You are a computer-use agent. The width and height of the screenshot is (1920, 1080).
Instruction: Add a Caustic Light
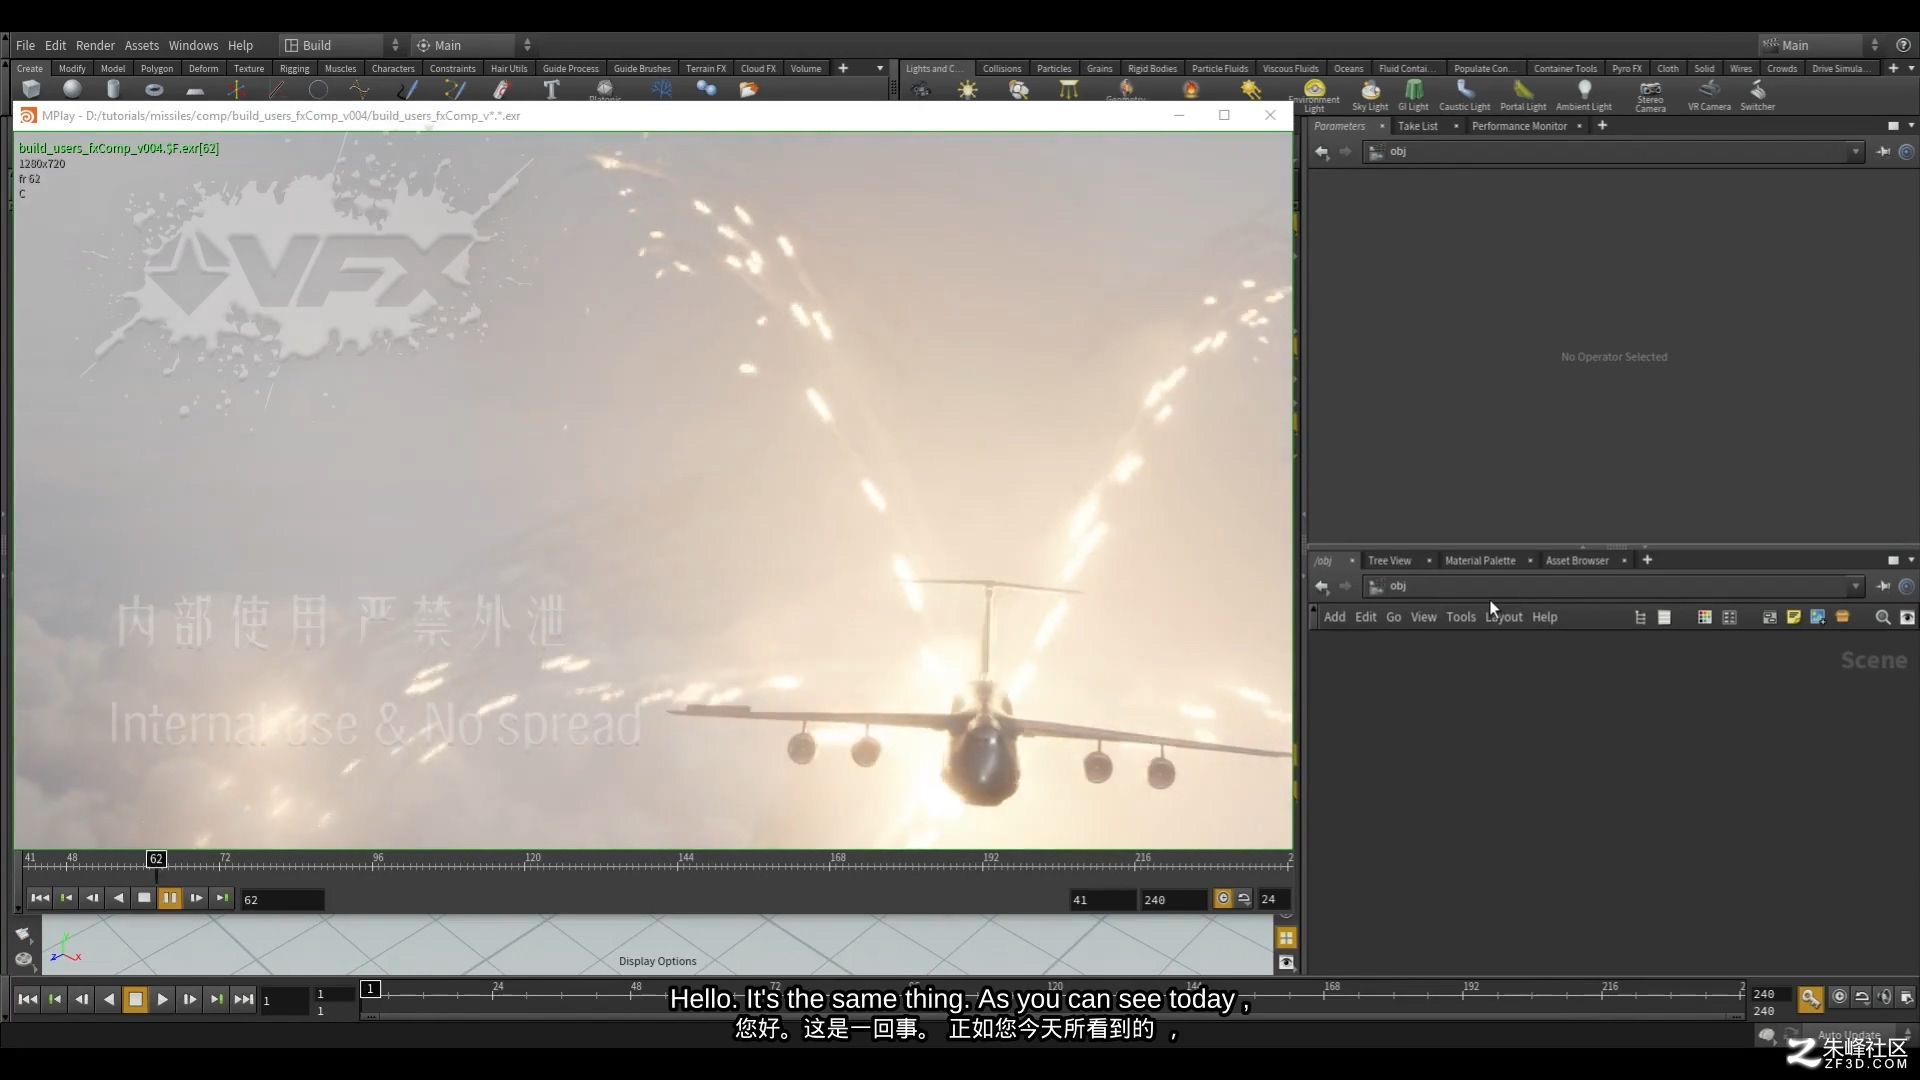(1464, 95)
